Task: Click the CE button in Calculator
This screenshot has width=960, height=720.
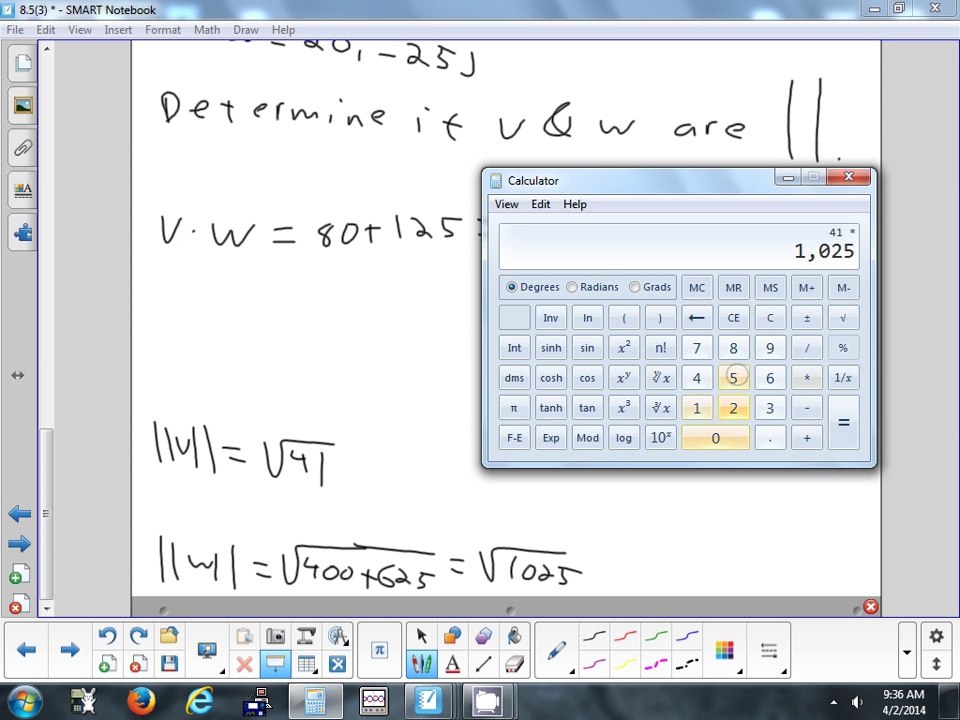Action: tap(733, 318)
